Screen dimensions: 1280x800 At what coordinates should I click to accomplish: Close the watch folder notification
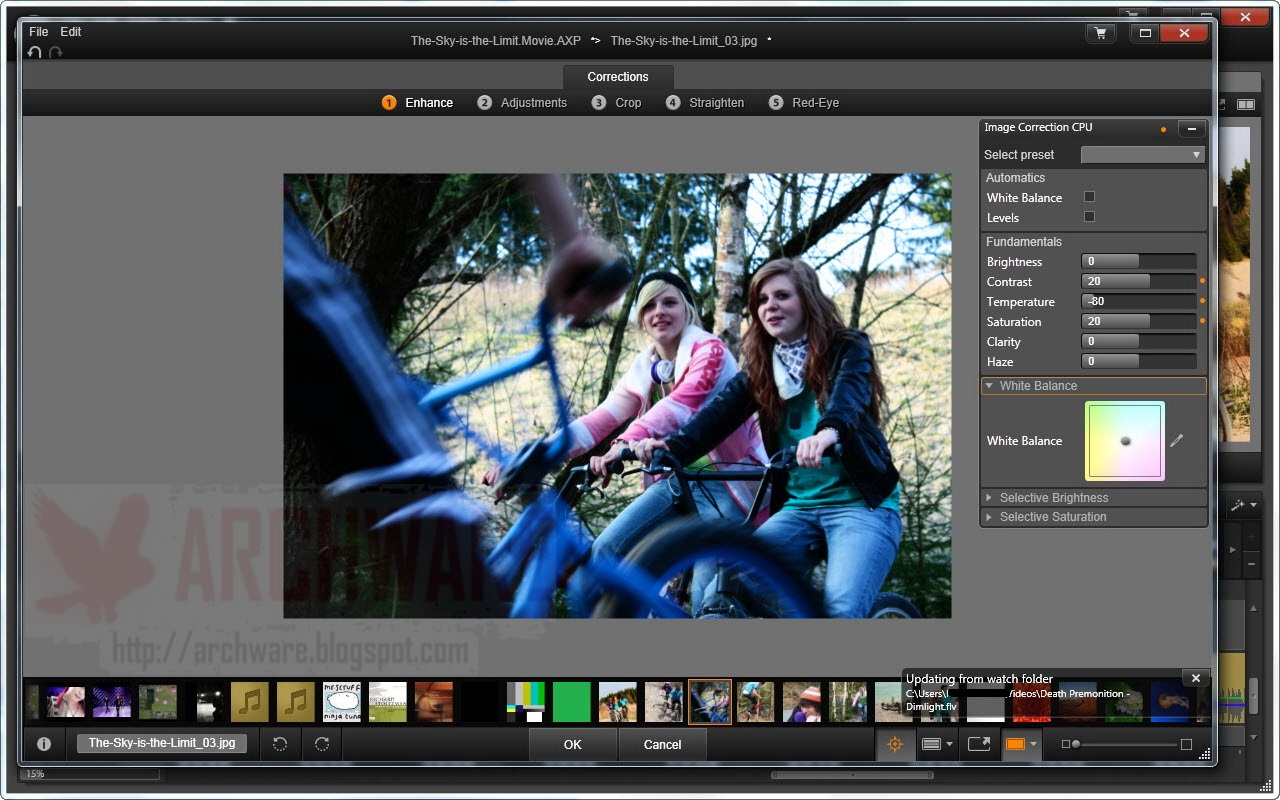tap(1196, 678)
